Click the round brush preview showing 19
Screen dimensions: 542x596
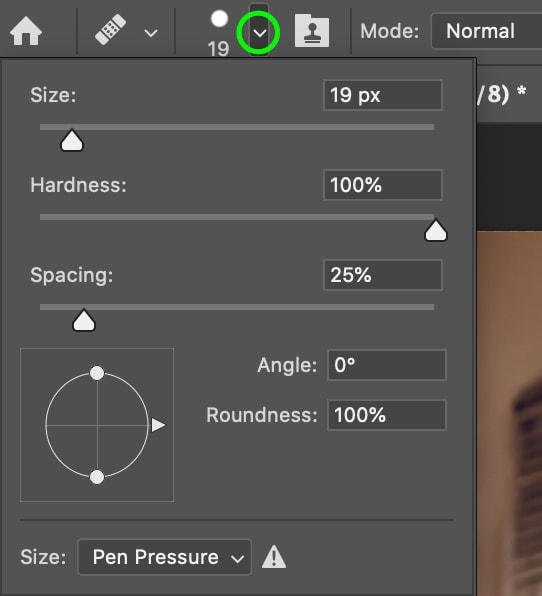tap(219, 33)
